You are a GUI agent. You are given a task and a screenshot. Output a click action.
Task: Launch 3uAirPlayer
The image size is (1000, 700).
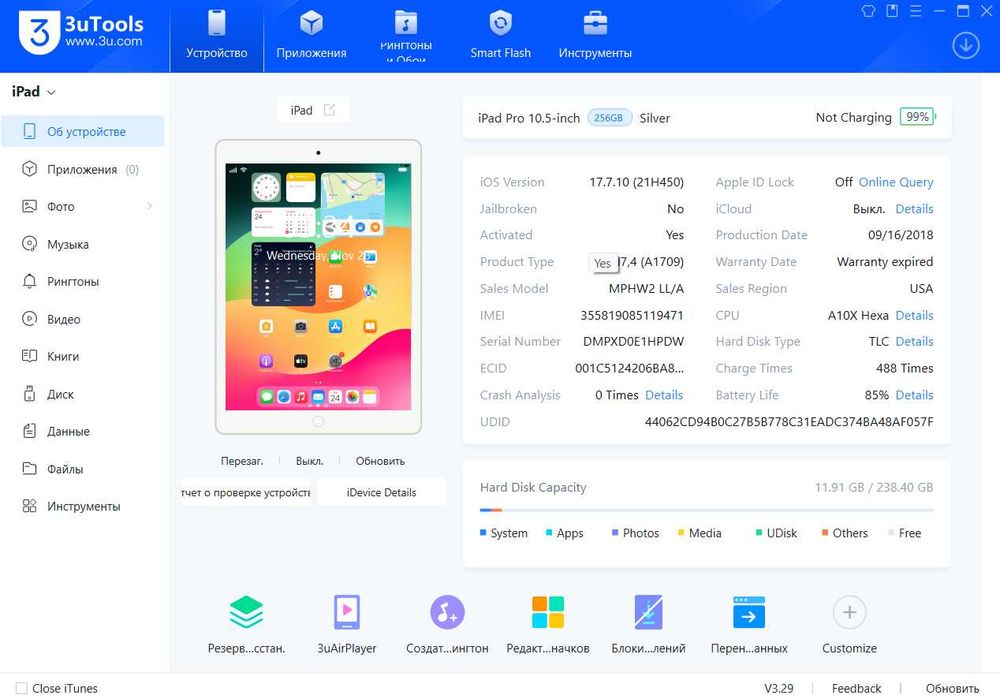(347, 624)
